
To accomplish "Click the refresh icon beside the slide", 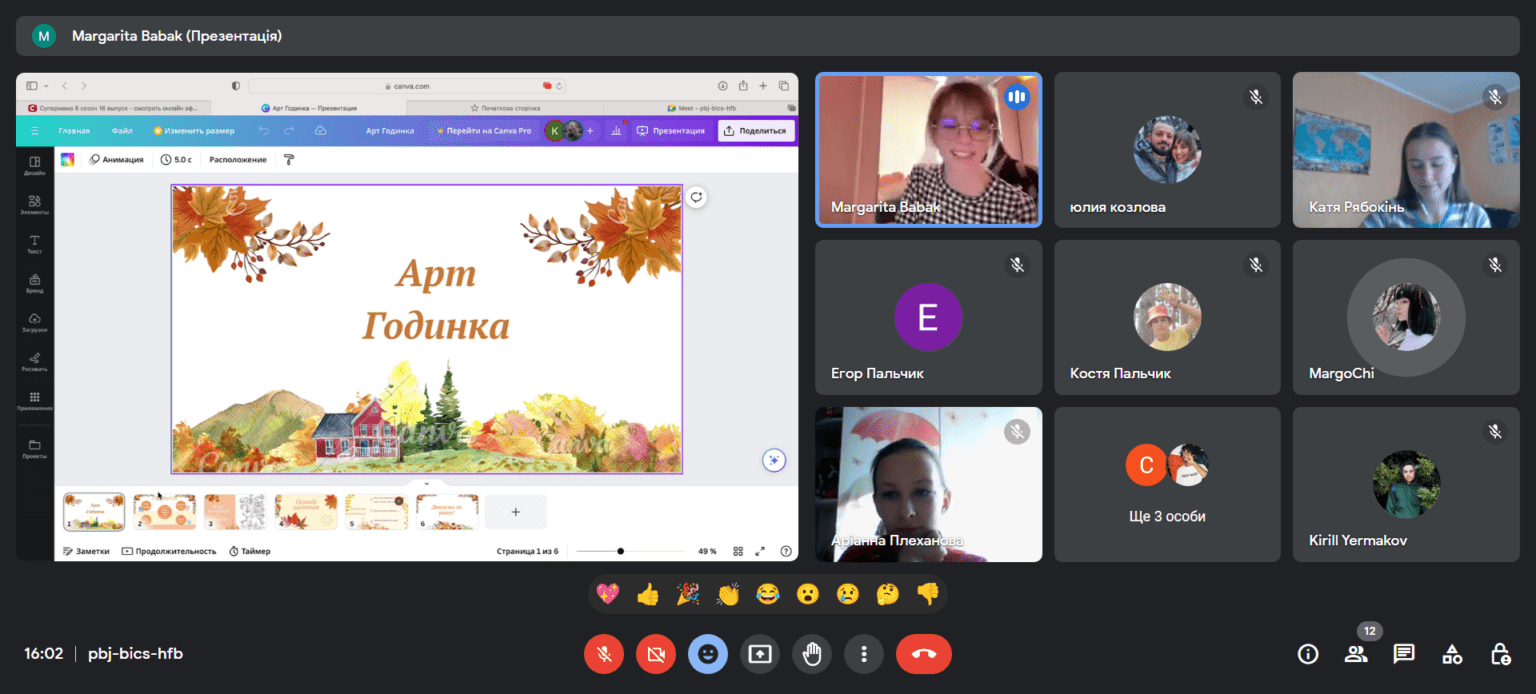I will point(697,197).
